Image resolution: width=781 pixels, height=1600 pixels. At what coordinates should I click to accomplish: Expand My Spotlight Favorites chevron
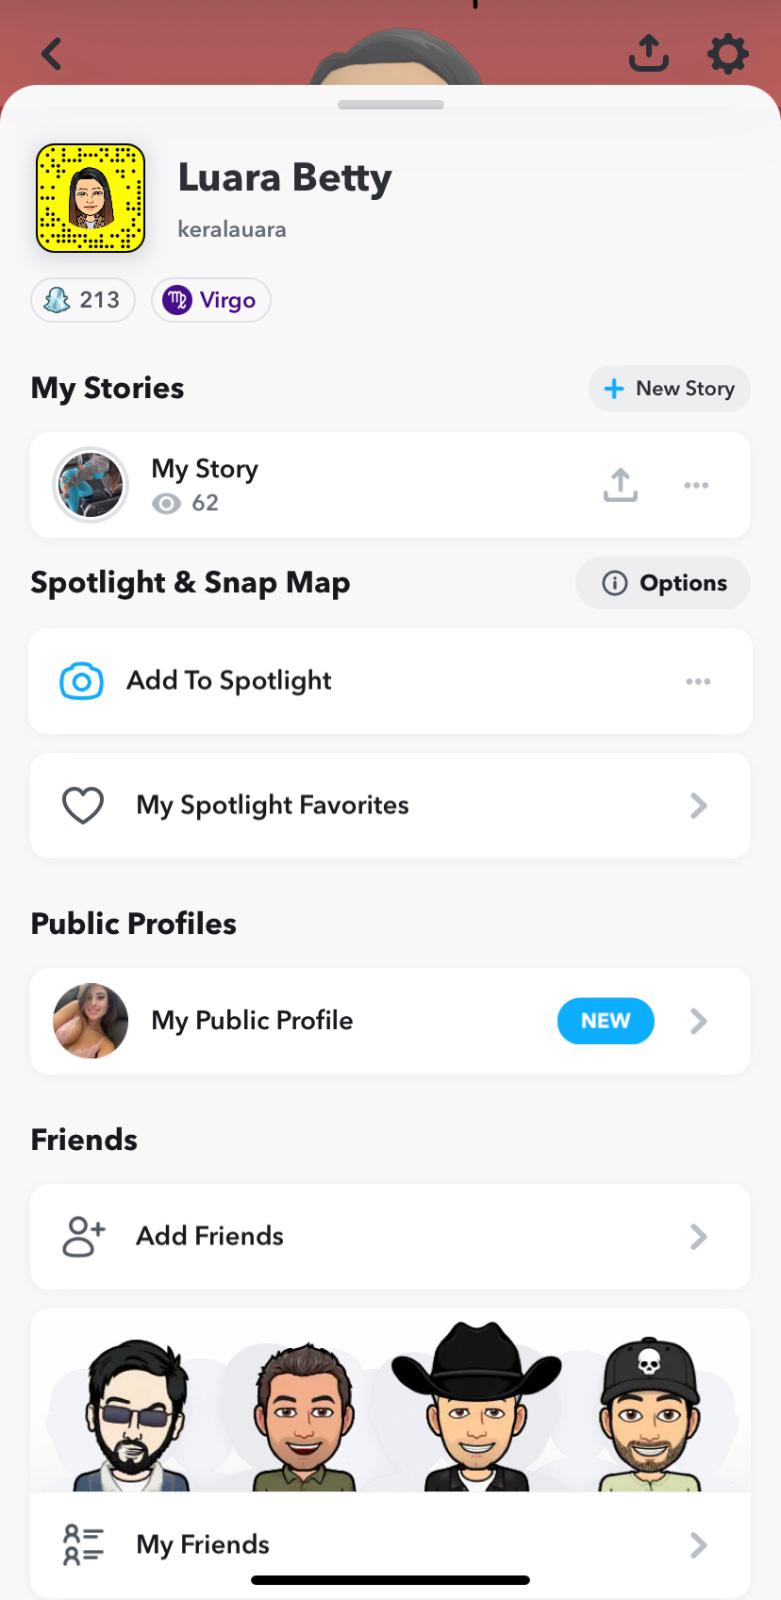coord(698,806)
